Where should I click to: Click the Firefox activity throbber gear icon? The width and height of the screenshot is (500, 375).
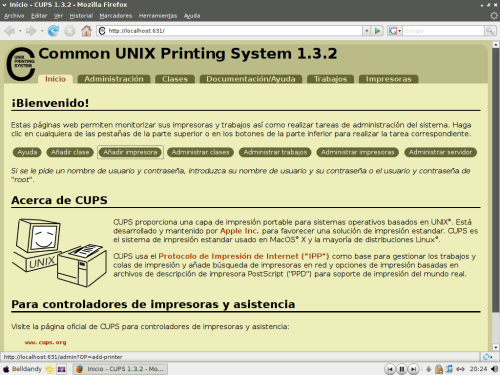click(x=494, y=16)
